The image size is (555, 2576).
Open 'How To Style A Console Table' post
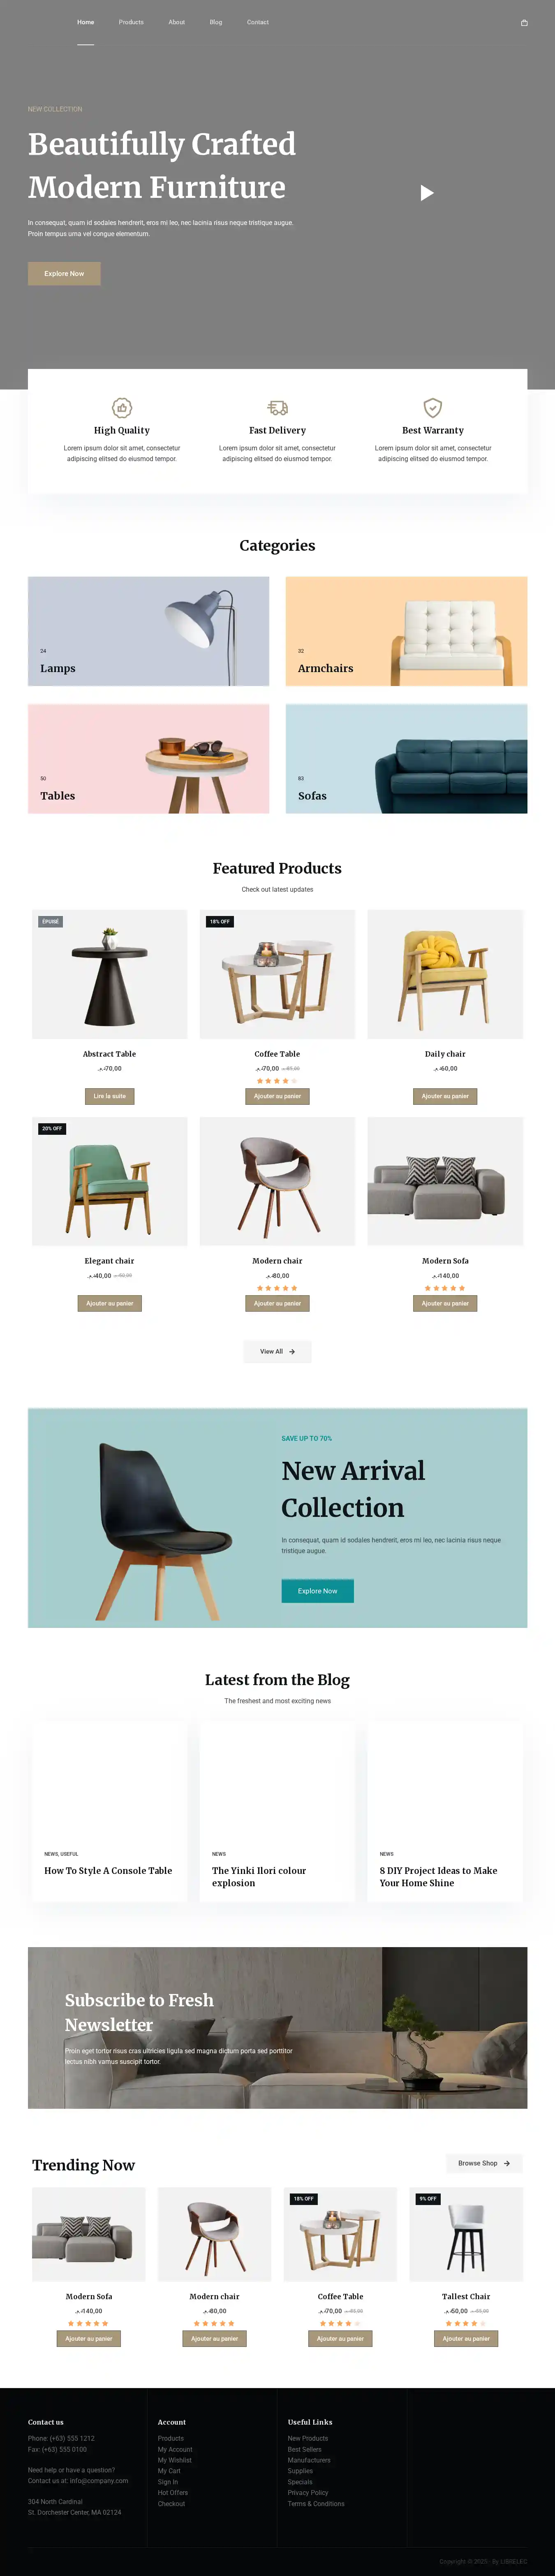click(x=108, y=1870)
